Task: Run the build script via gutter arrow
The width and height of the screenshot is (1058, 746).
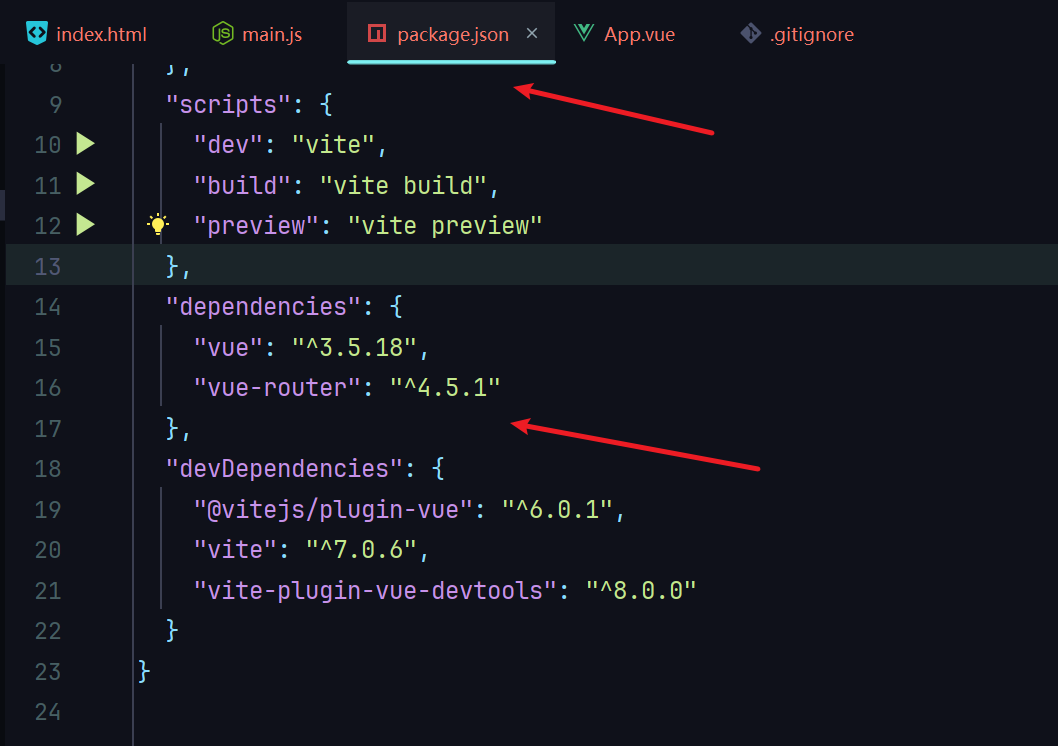Action: [85, 185]
